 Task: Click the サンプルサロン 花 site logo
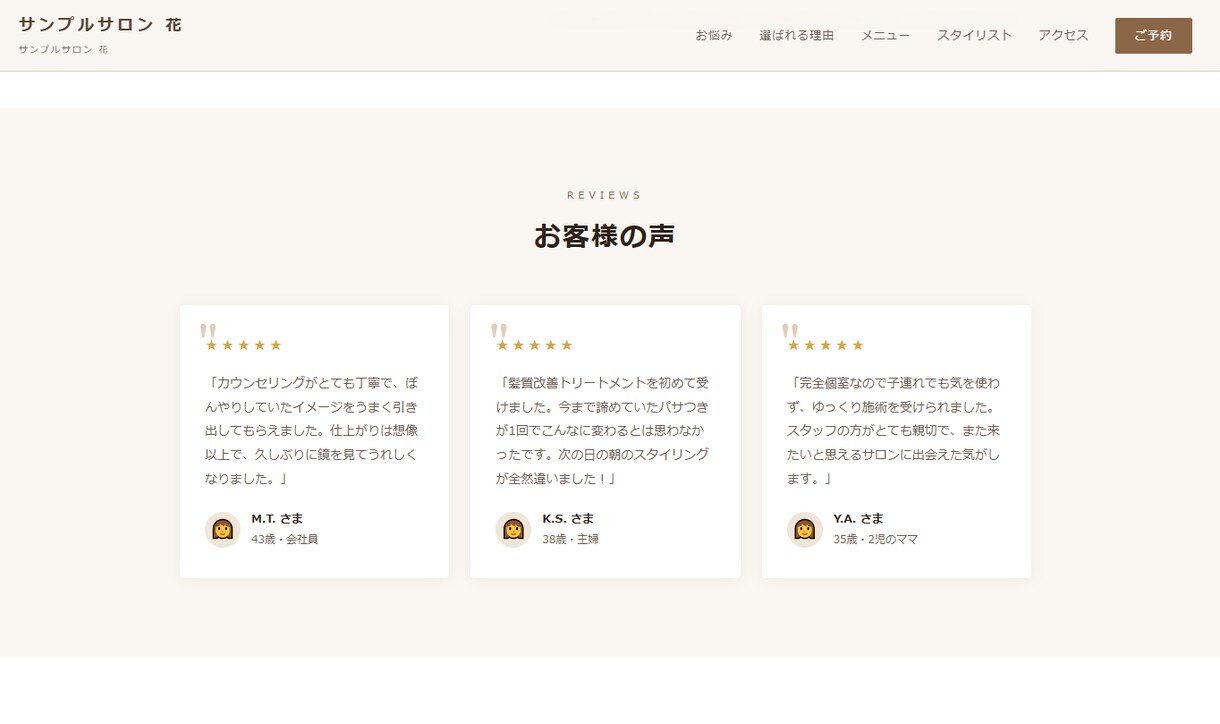click(x=100, y=25)
